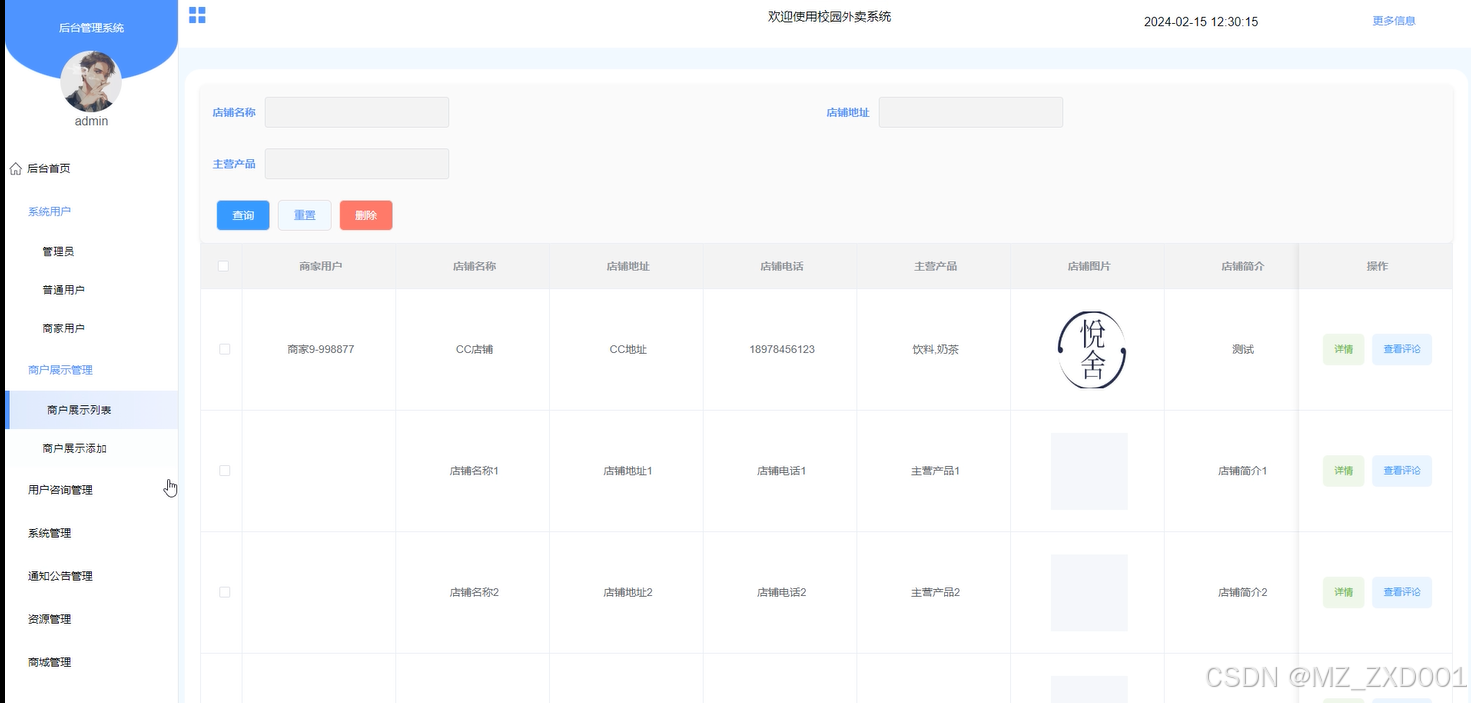Click the 重置 button

pyautogui.click(x=304, y=215)
